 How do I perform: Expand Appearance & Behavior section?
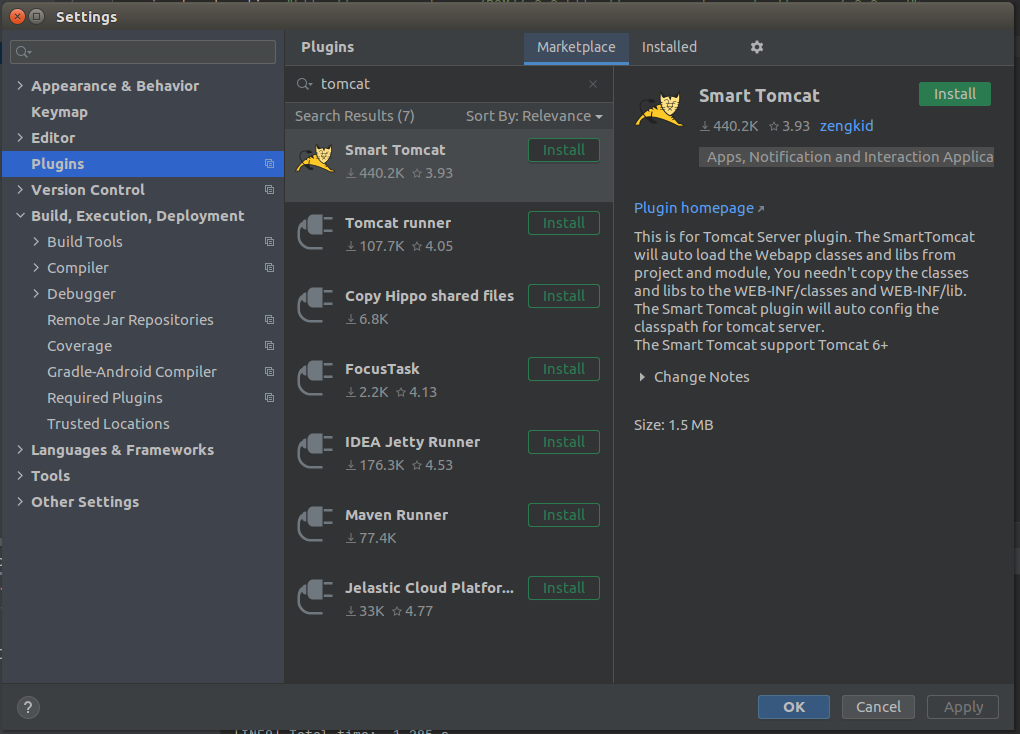20,85
